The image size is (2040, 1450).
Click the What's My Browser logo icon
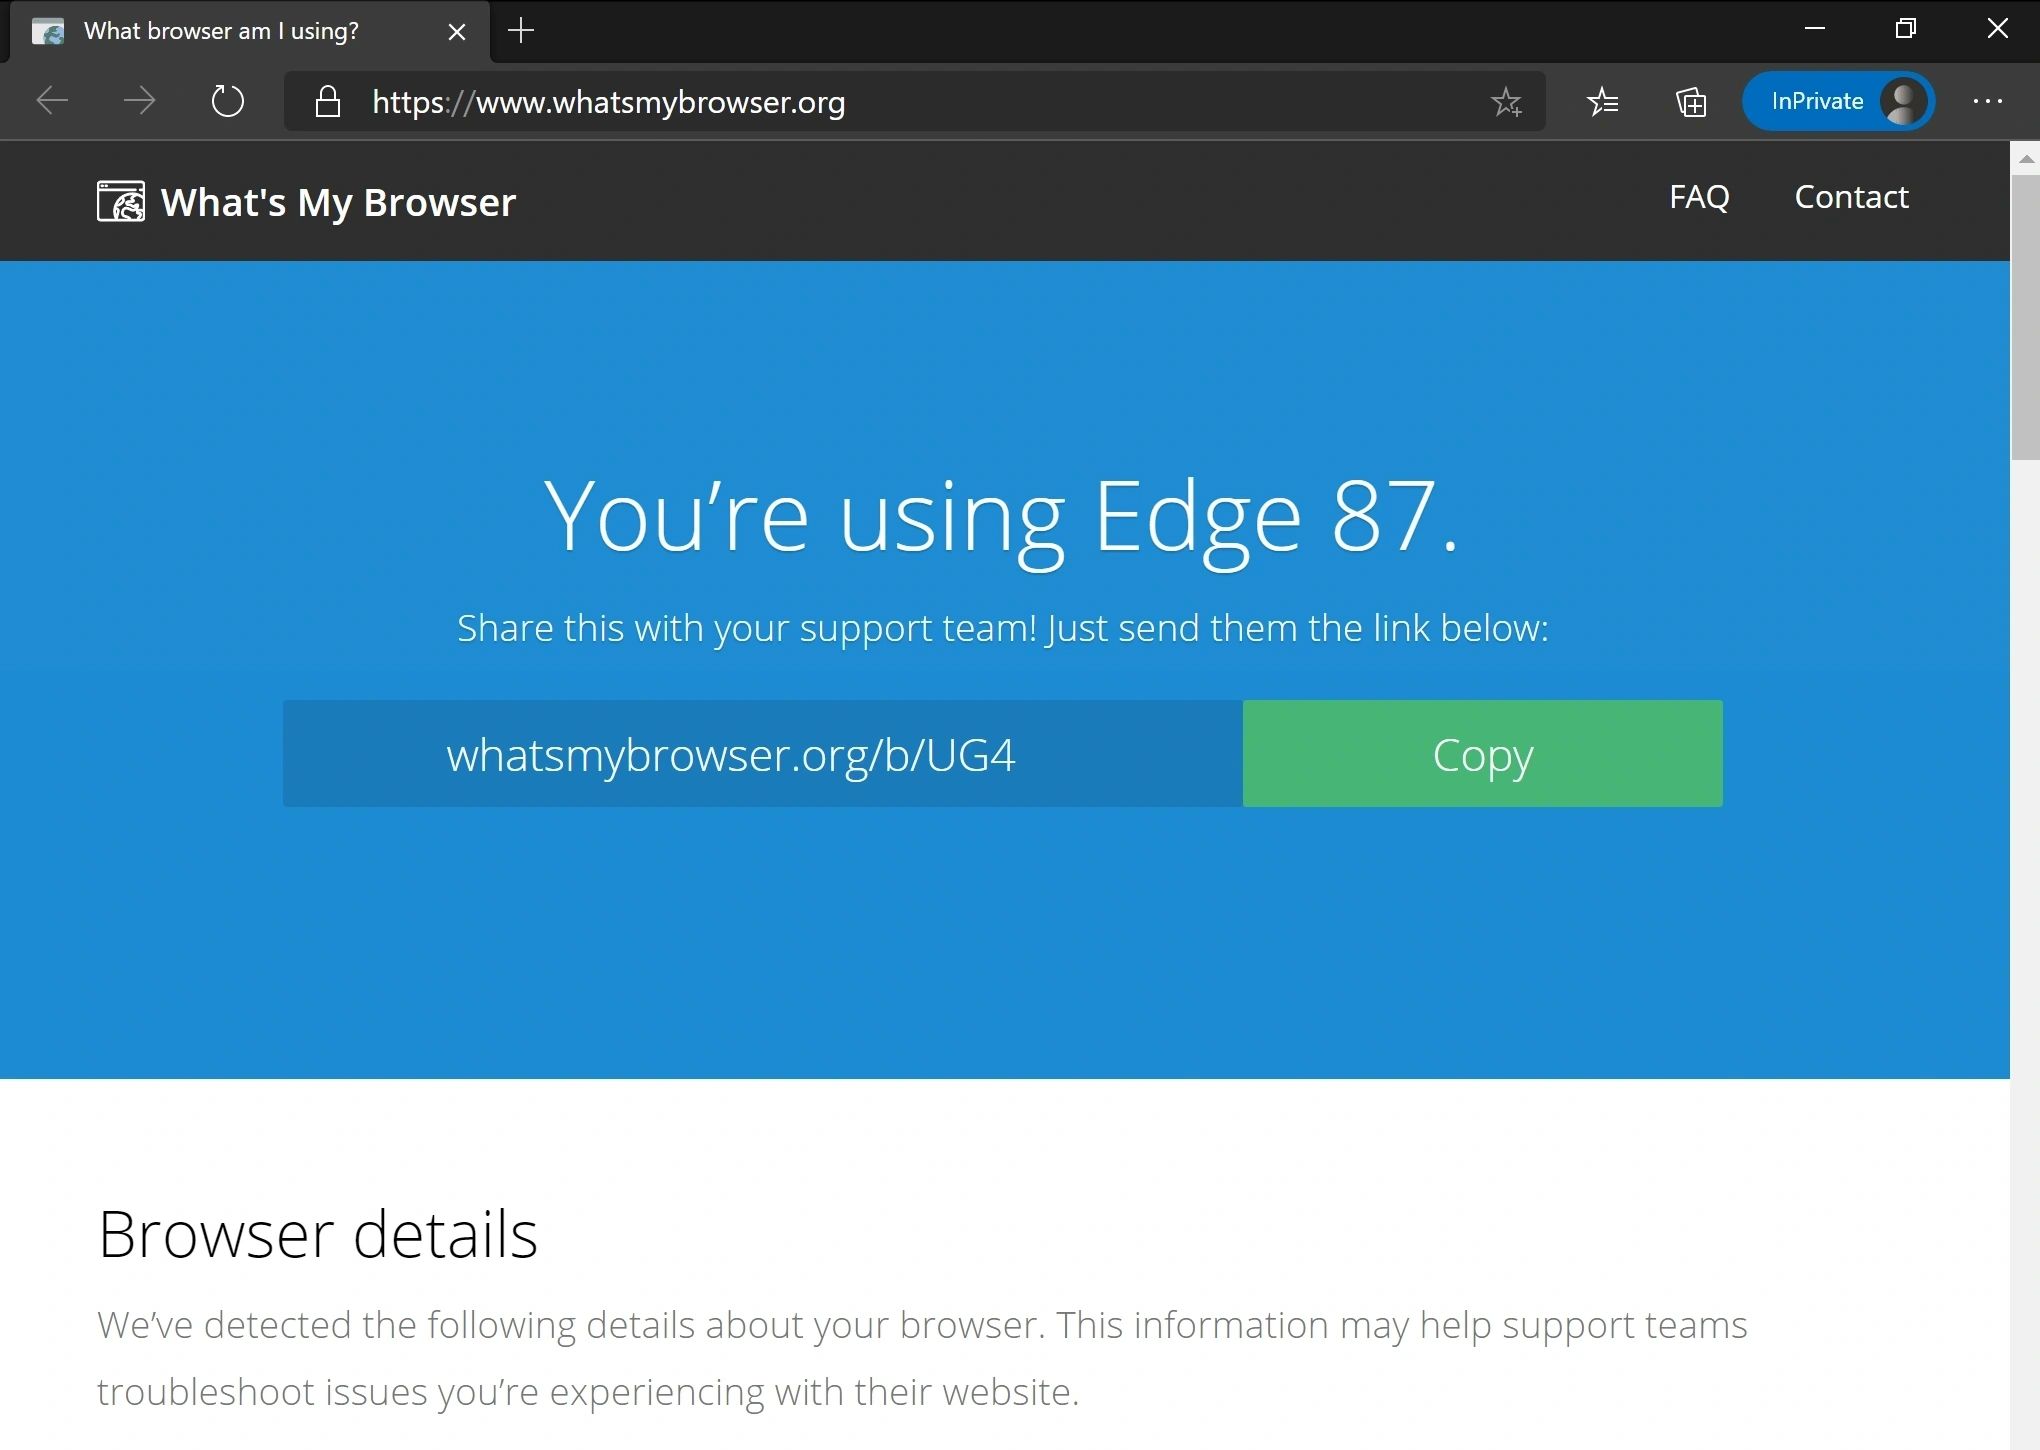121,201
